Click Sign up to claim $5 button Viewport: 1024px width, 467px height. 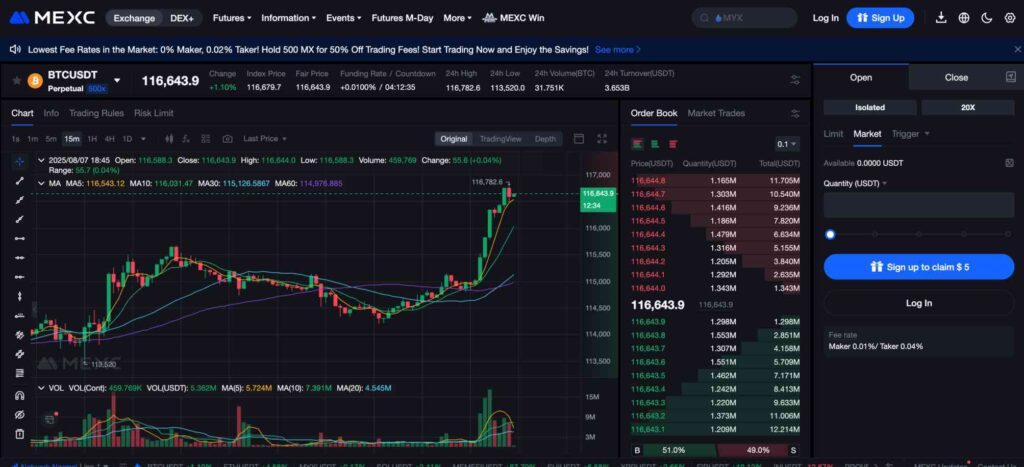[919, 266]
